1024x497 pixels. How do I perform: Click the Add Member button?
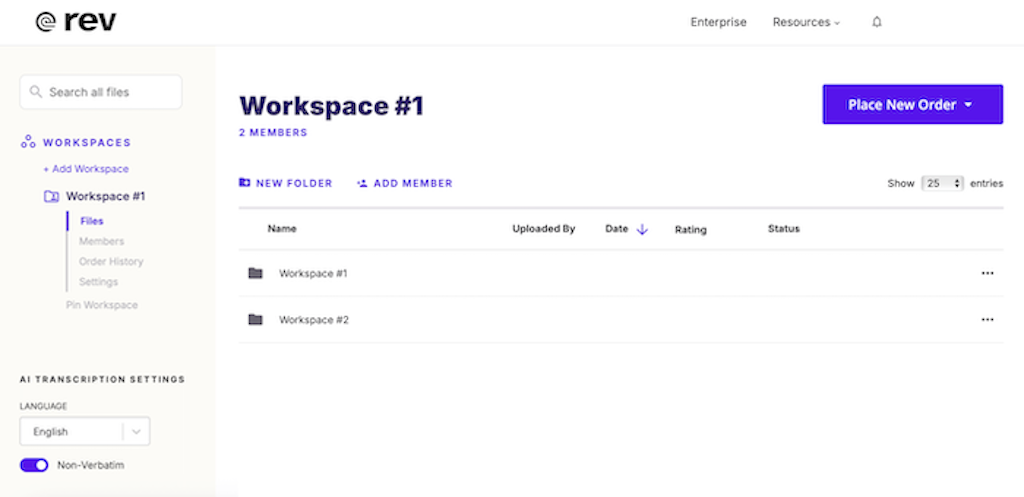click(405, 184)
